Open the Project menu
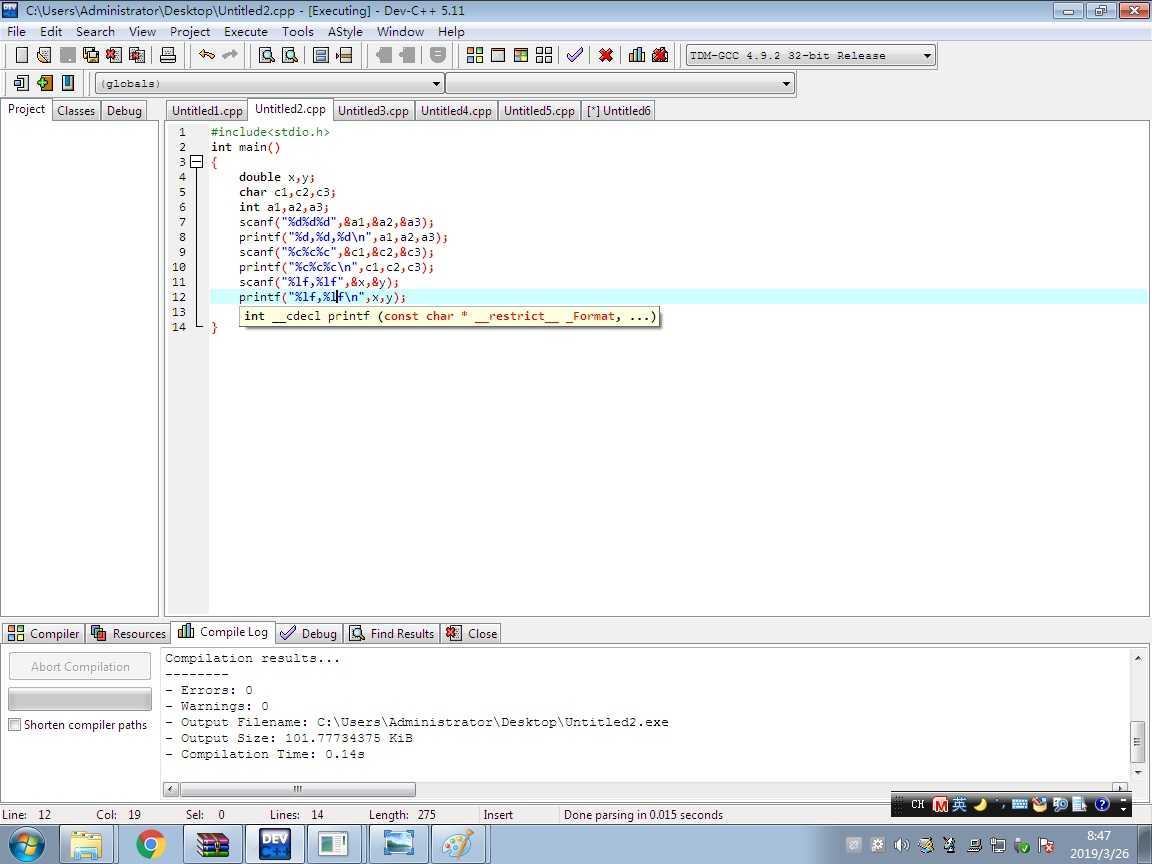The height and width of the screenshot is (864, 1152). 190,32
